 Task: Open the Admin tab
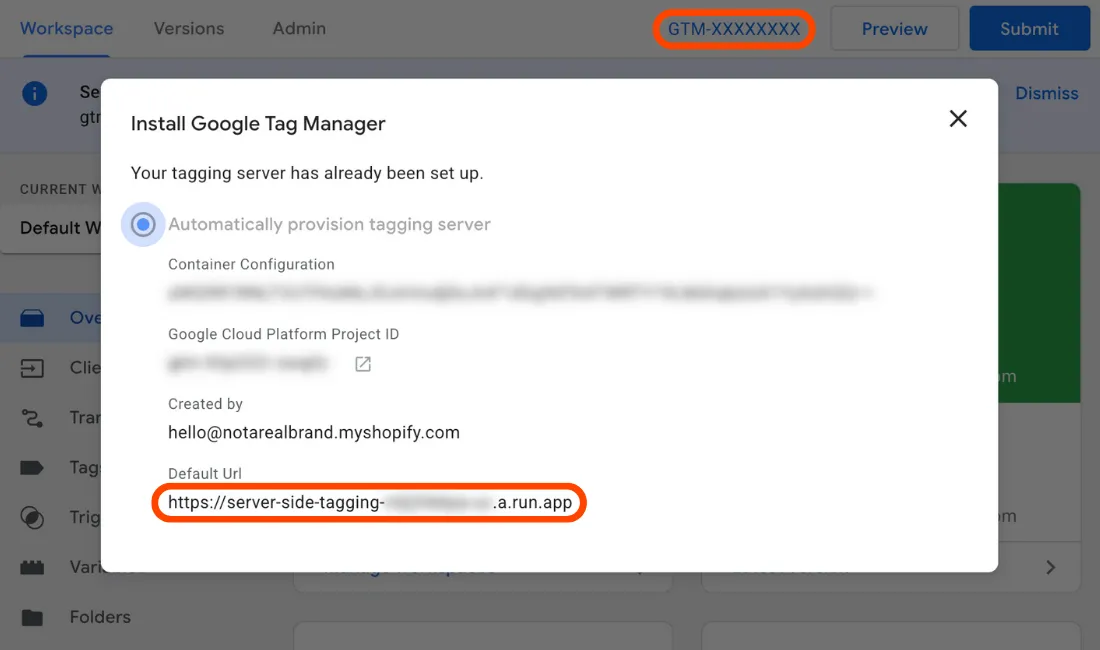(298, 28)
